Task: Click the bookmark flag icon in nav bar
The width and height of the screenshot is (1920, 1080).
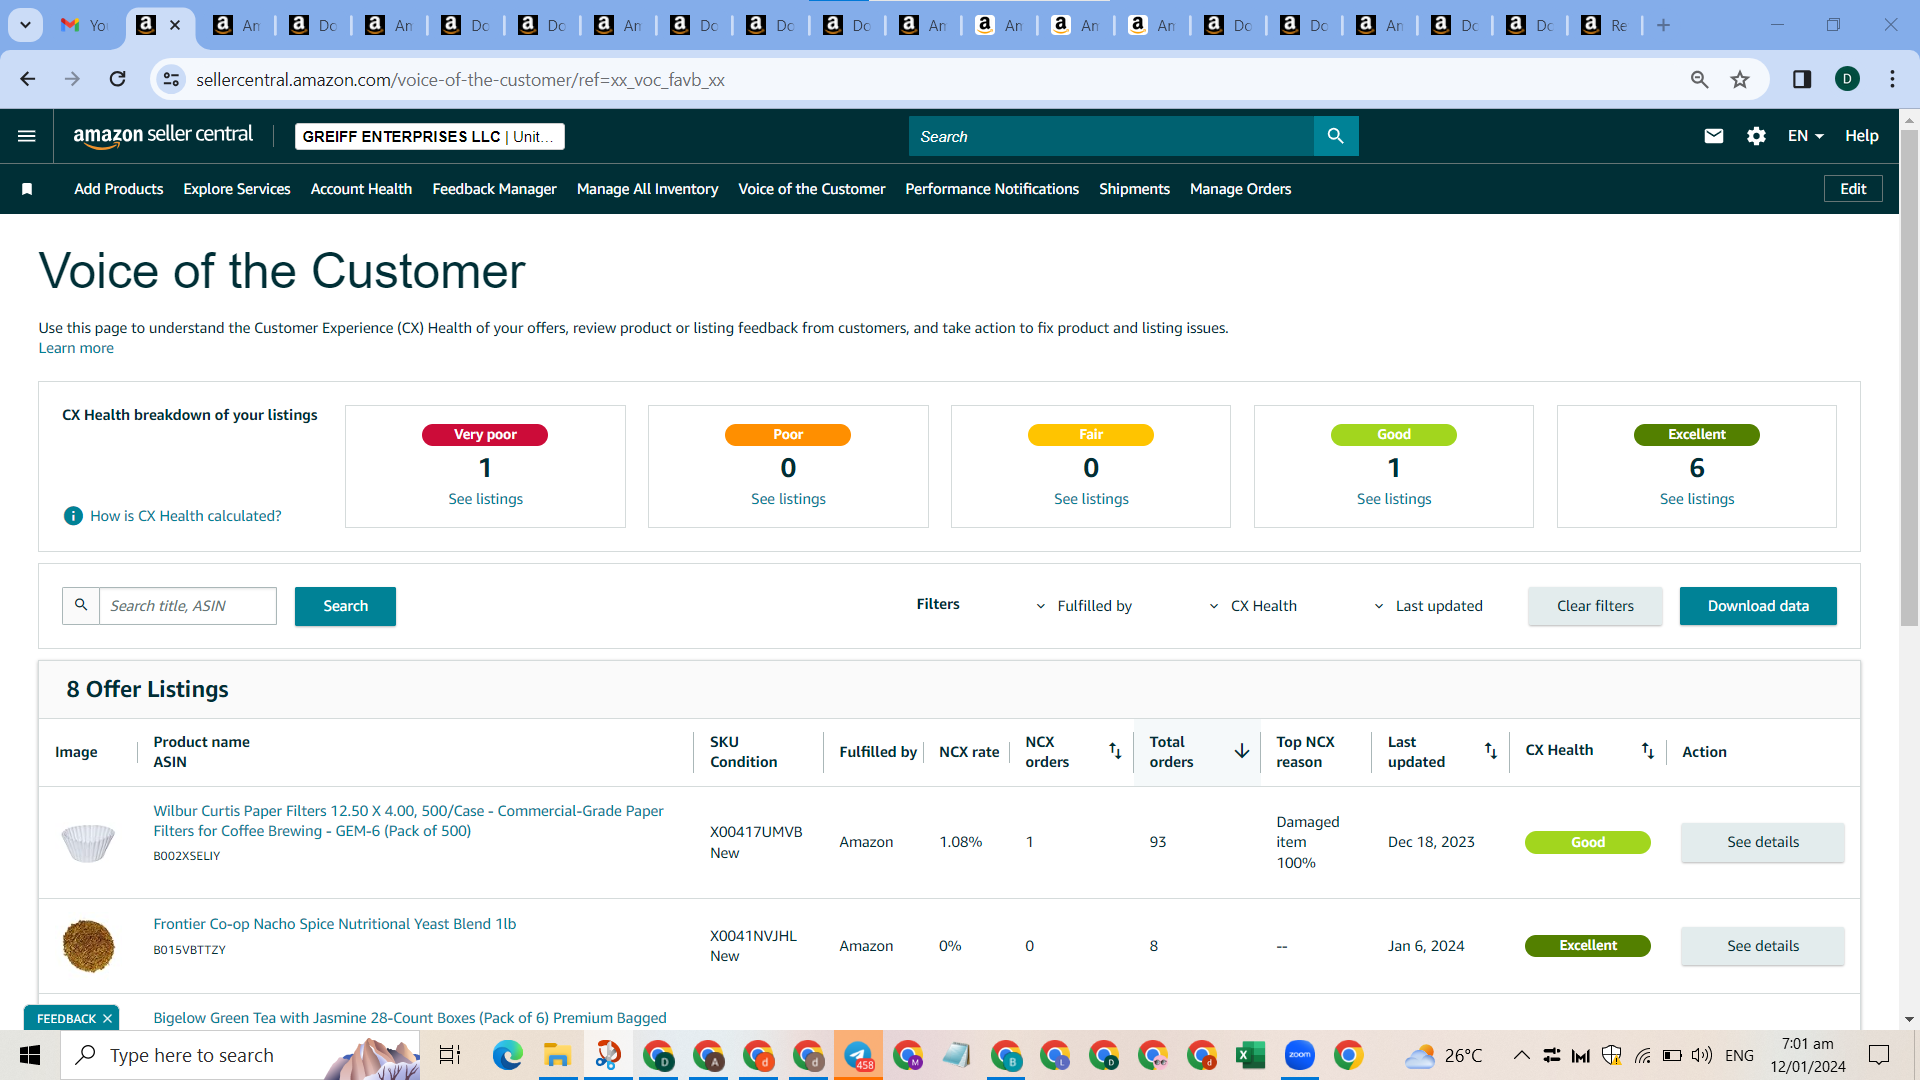Action: (27, 189)
